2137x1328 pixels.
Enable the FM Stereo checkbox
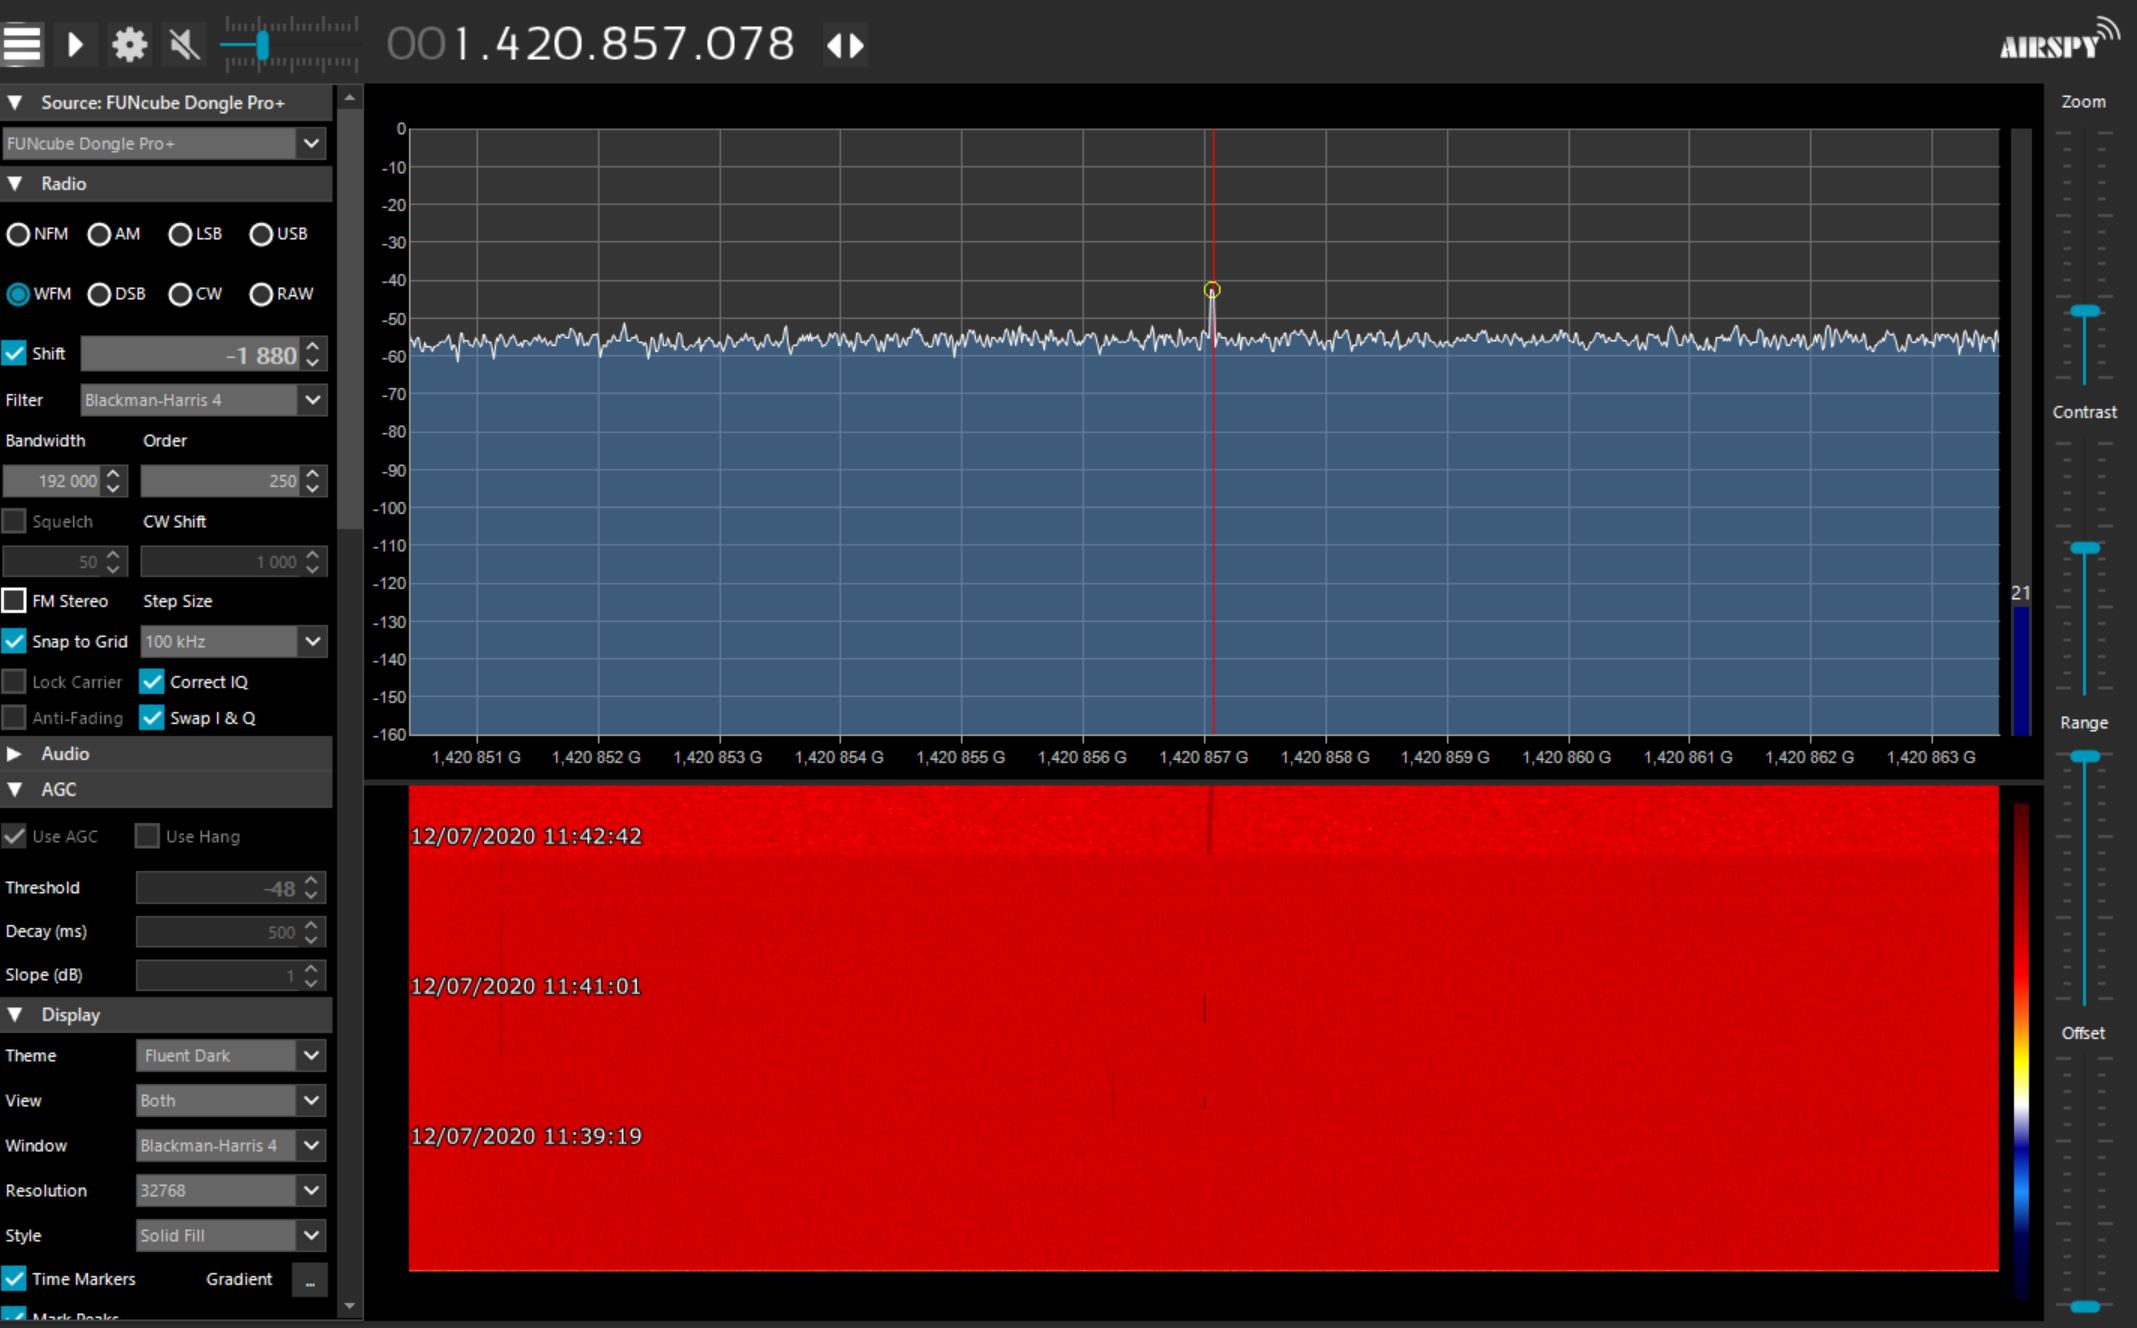coord(14,601)
